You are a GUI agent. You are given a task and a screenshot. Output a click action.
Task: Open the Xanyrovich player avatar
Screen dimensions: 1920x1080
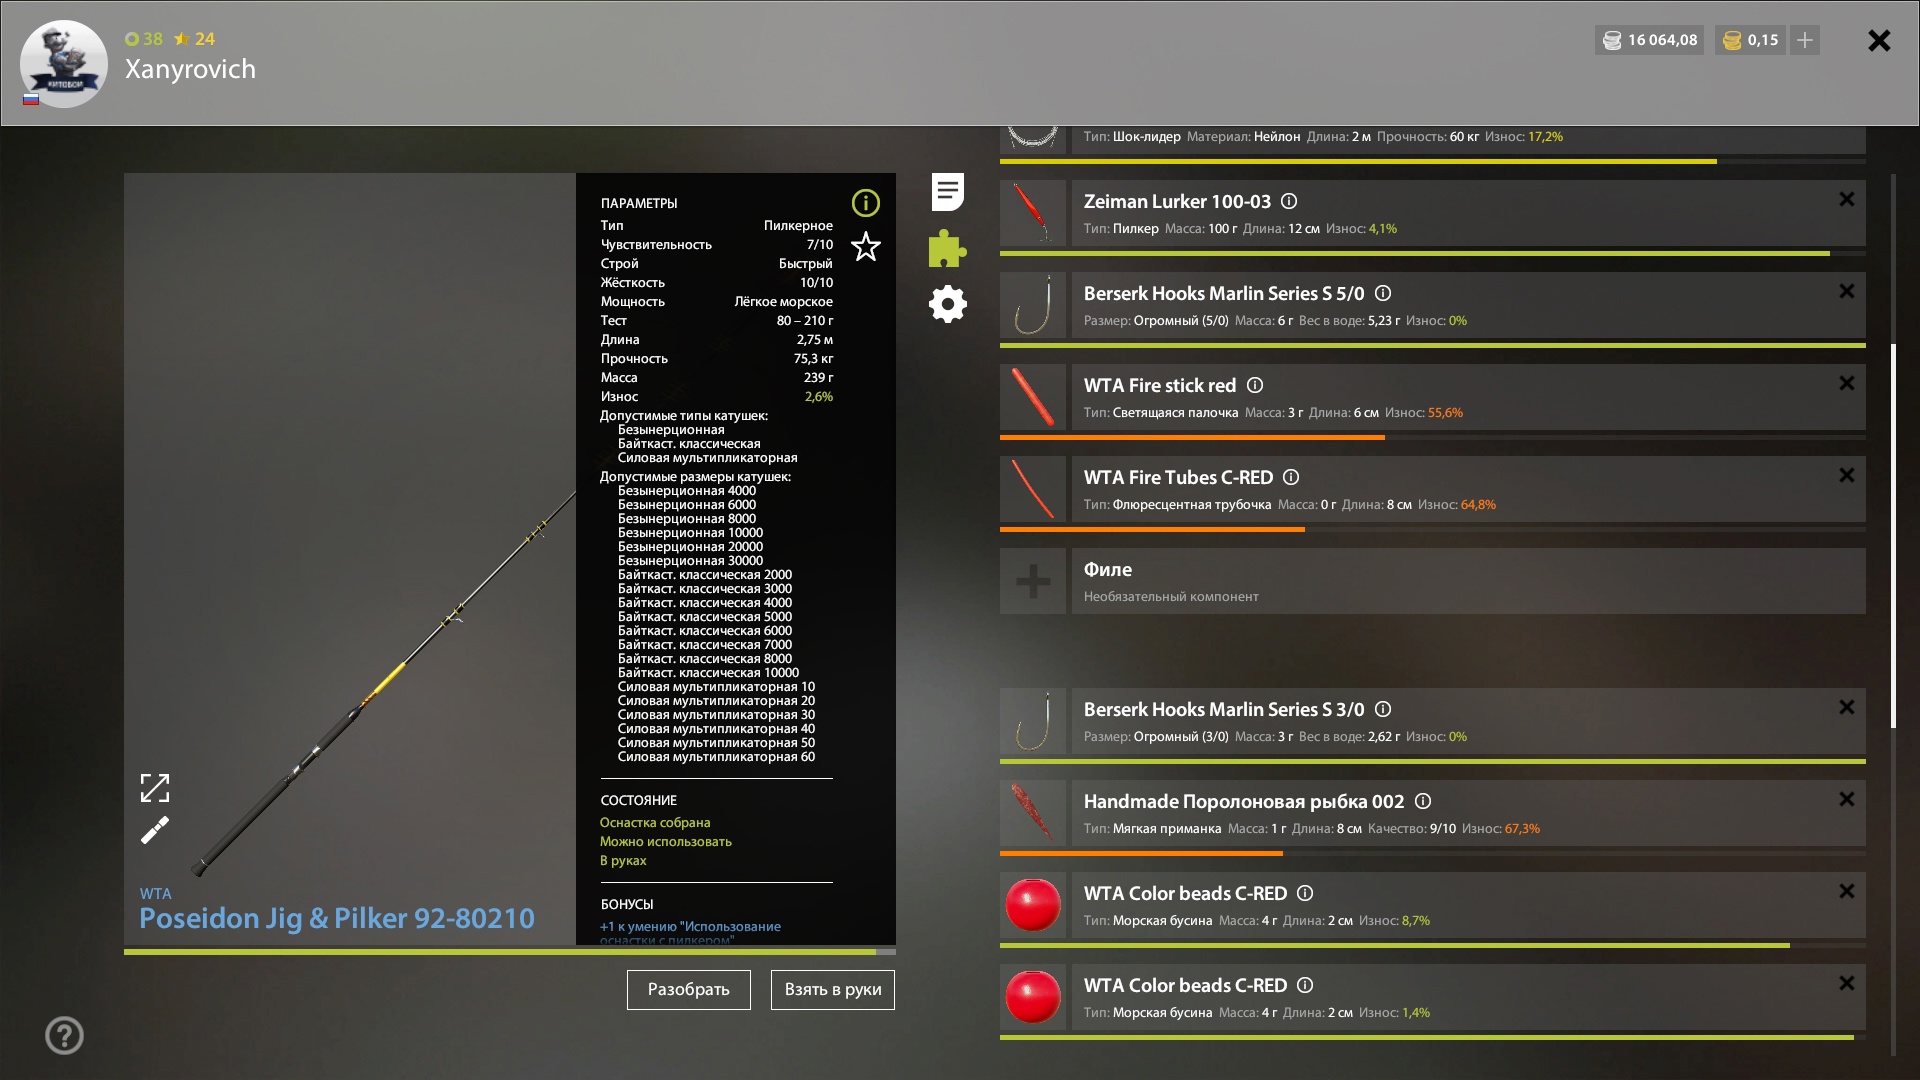tap(64, 63)
